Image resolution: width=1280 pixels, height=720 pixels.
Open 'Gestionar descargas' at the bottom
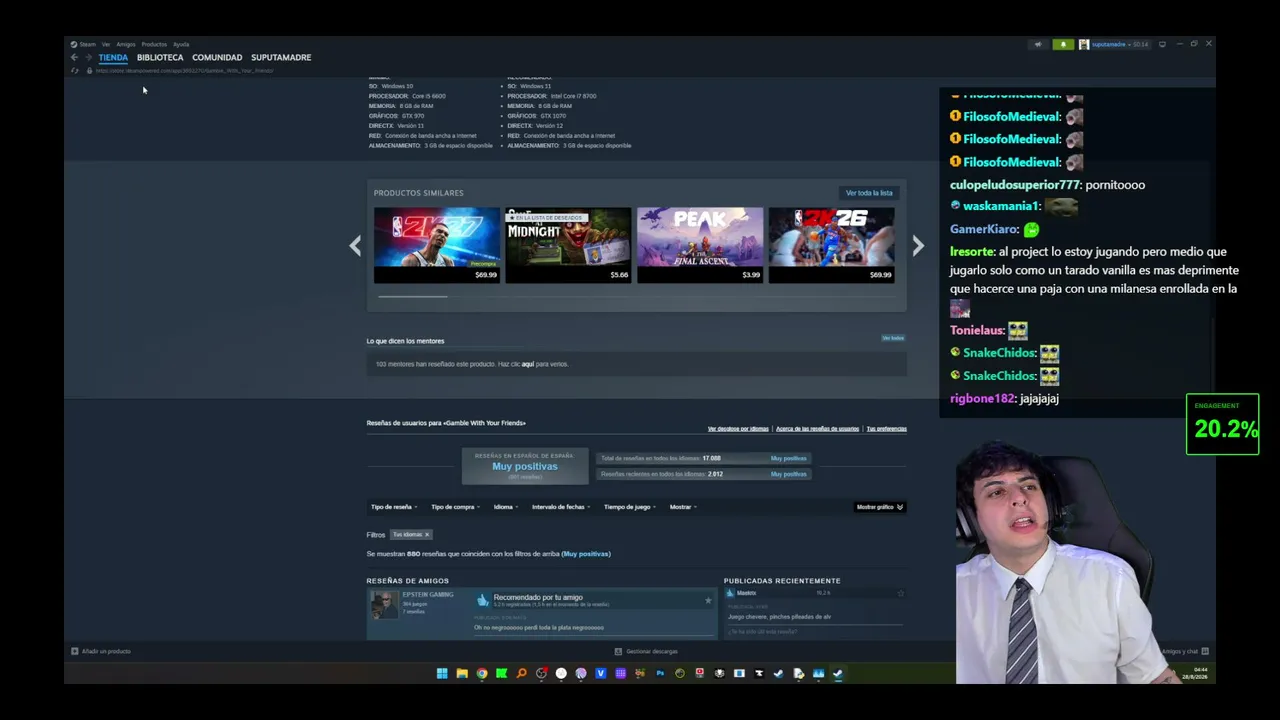pos(646,651)
